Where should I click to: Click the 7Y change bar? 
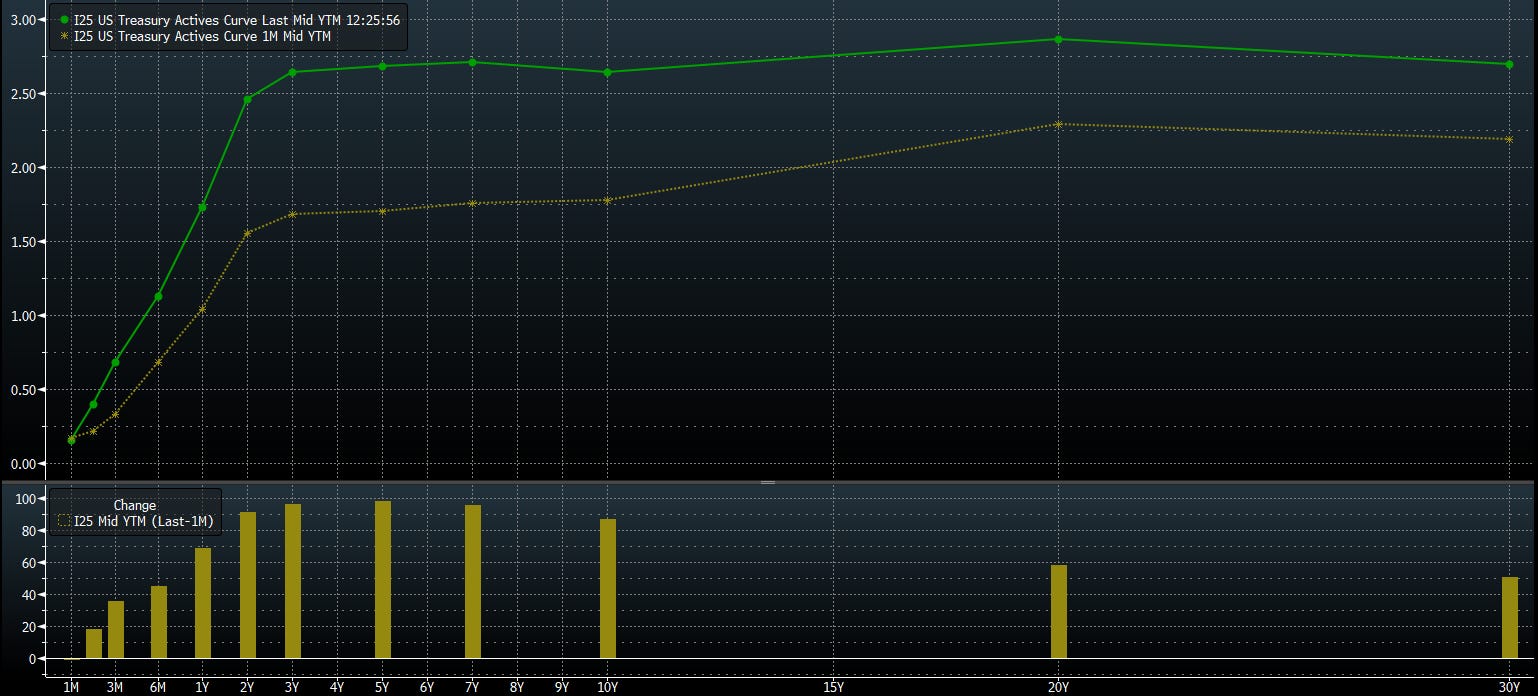tap(473, 582)
